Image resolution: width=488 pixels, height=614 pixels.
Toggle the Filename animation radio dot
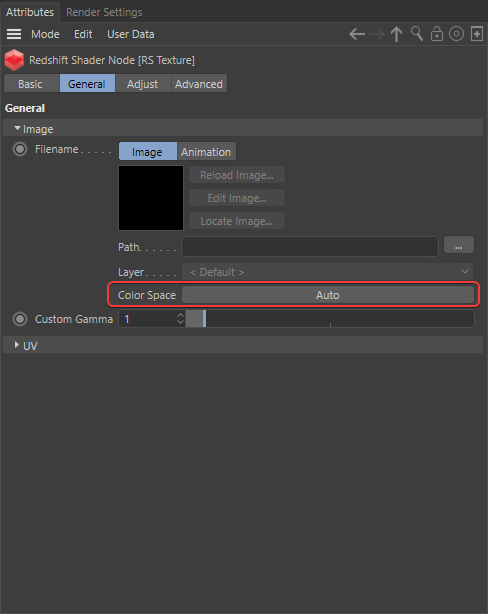click(x=20, y=149)
